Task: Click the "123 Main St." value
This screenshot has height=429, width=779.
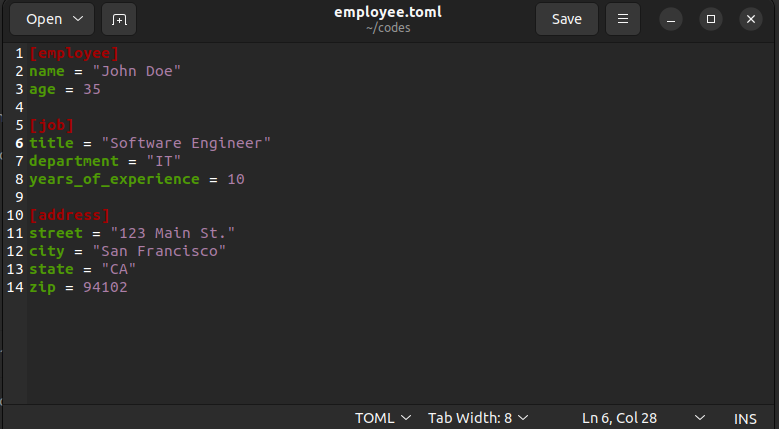Action: coord(172,233)
